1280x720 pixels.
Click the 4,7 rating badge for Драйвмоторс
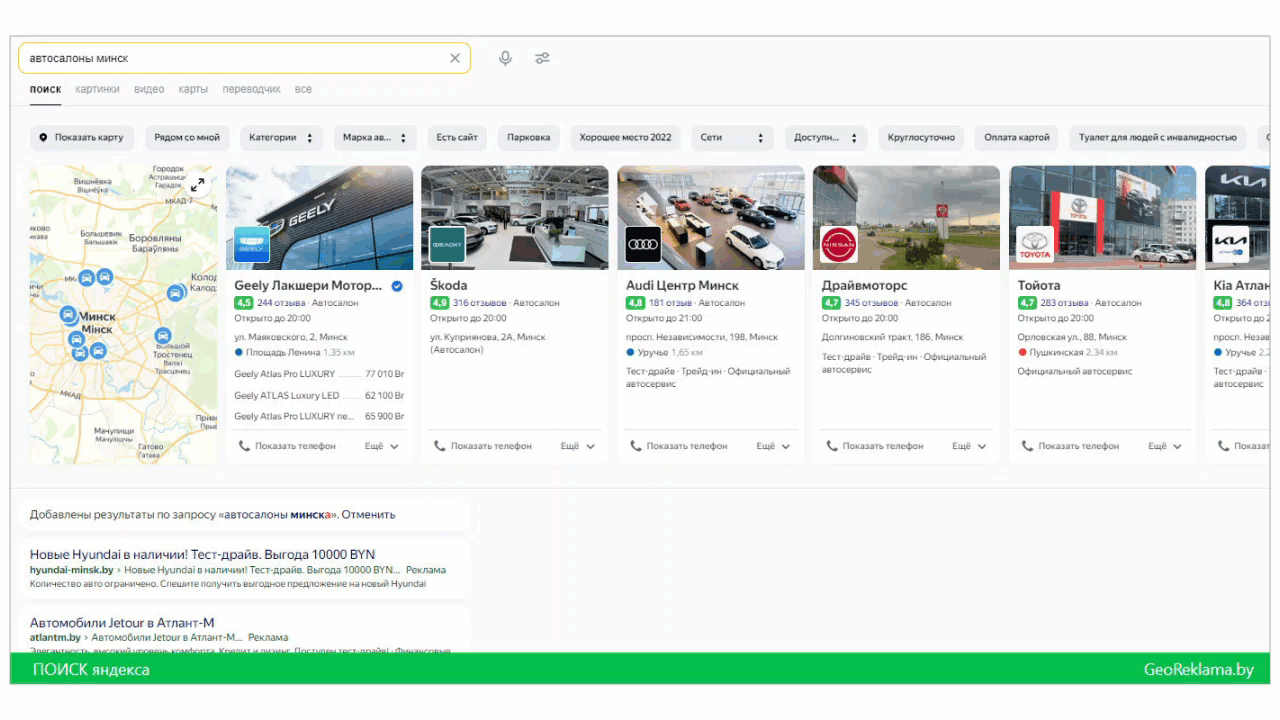[832, 303]
